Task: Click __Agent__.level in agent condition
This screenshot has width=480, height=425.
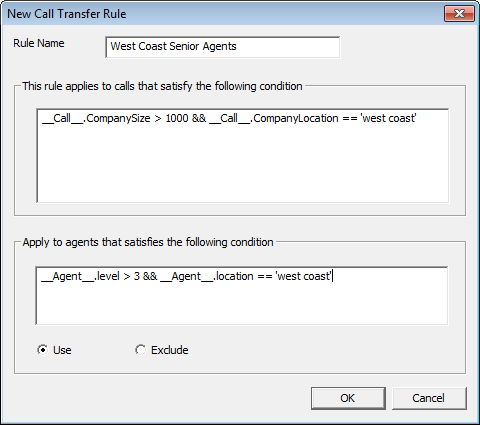Action: click(x=80, y=276)
